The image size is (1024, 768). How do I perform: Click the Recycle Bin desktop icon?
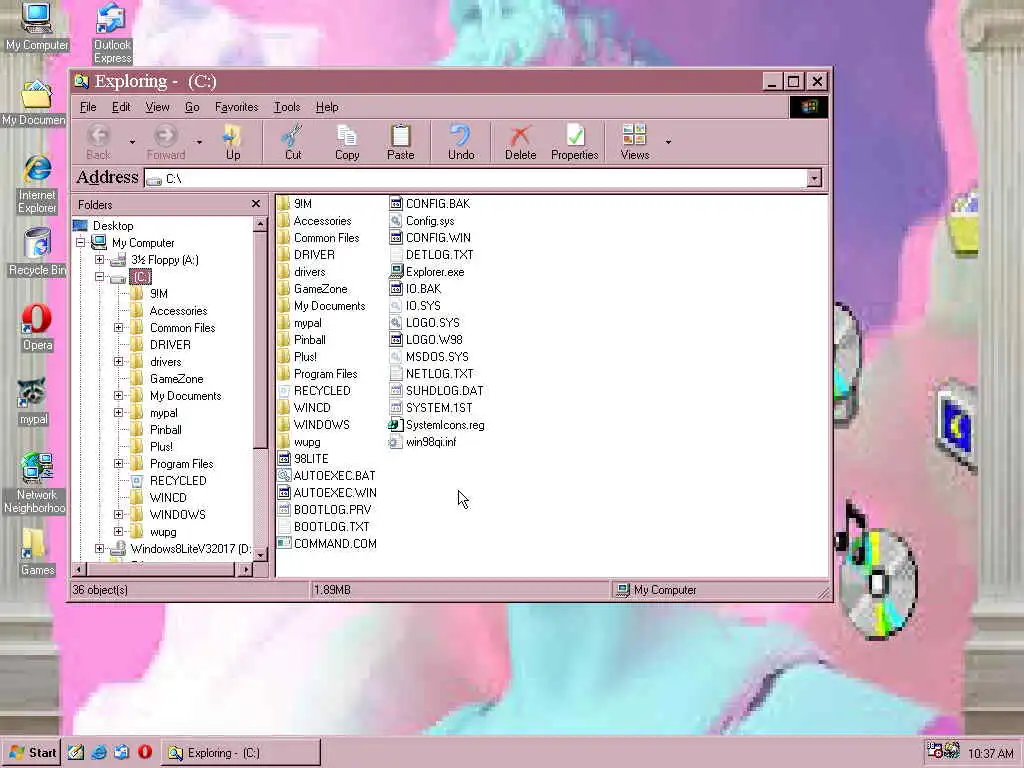37,252
